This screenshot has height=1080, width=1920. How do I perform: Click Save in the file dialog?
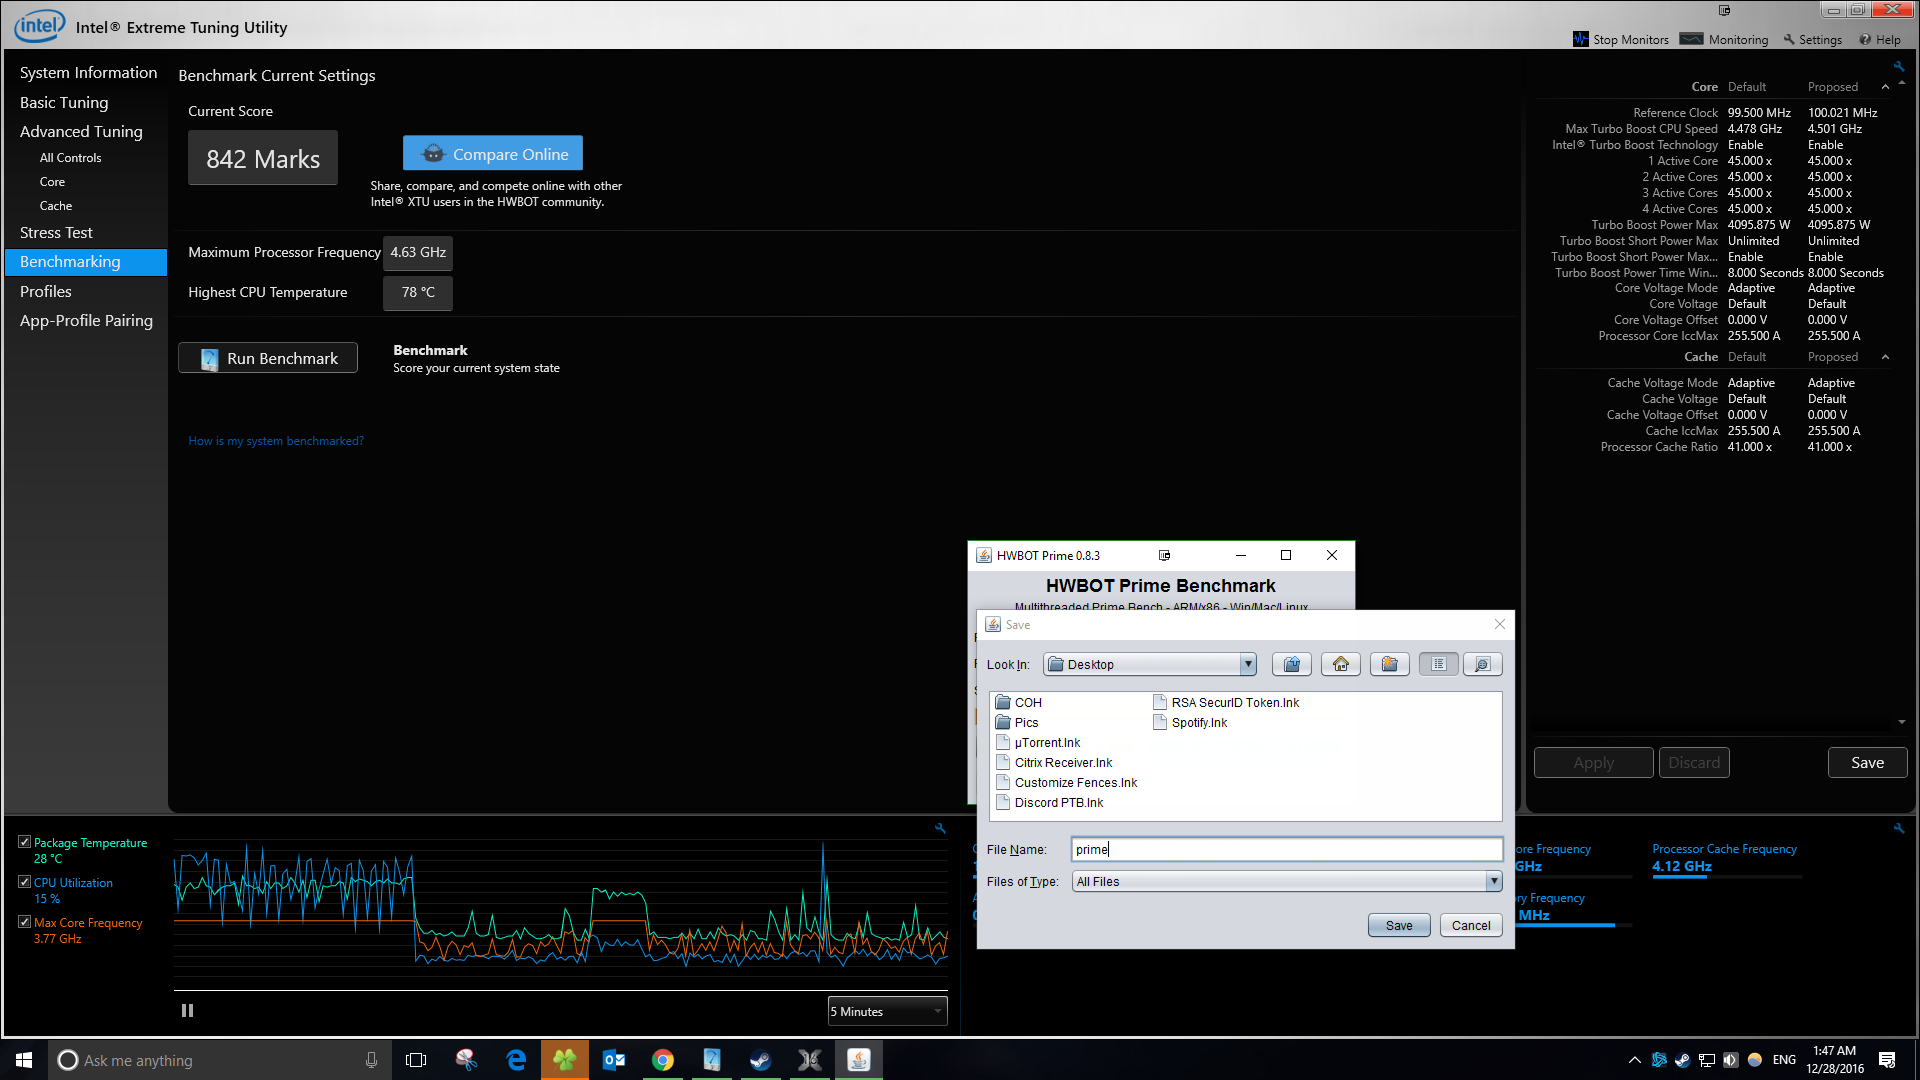(x=1399, y=925)
